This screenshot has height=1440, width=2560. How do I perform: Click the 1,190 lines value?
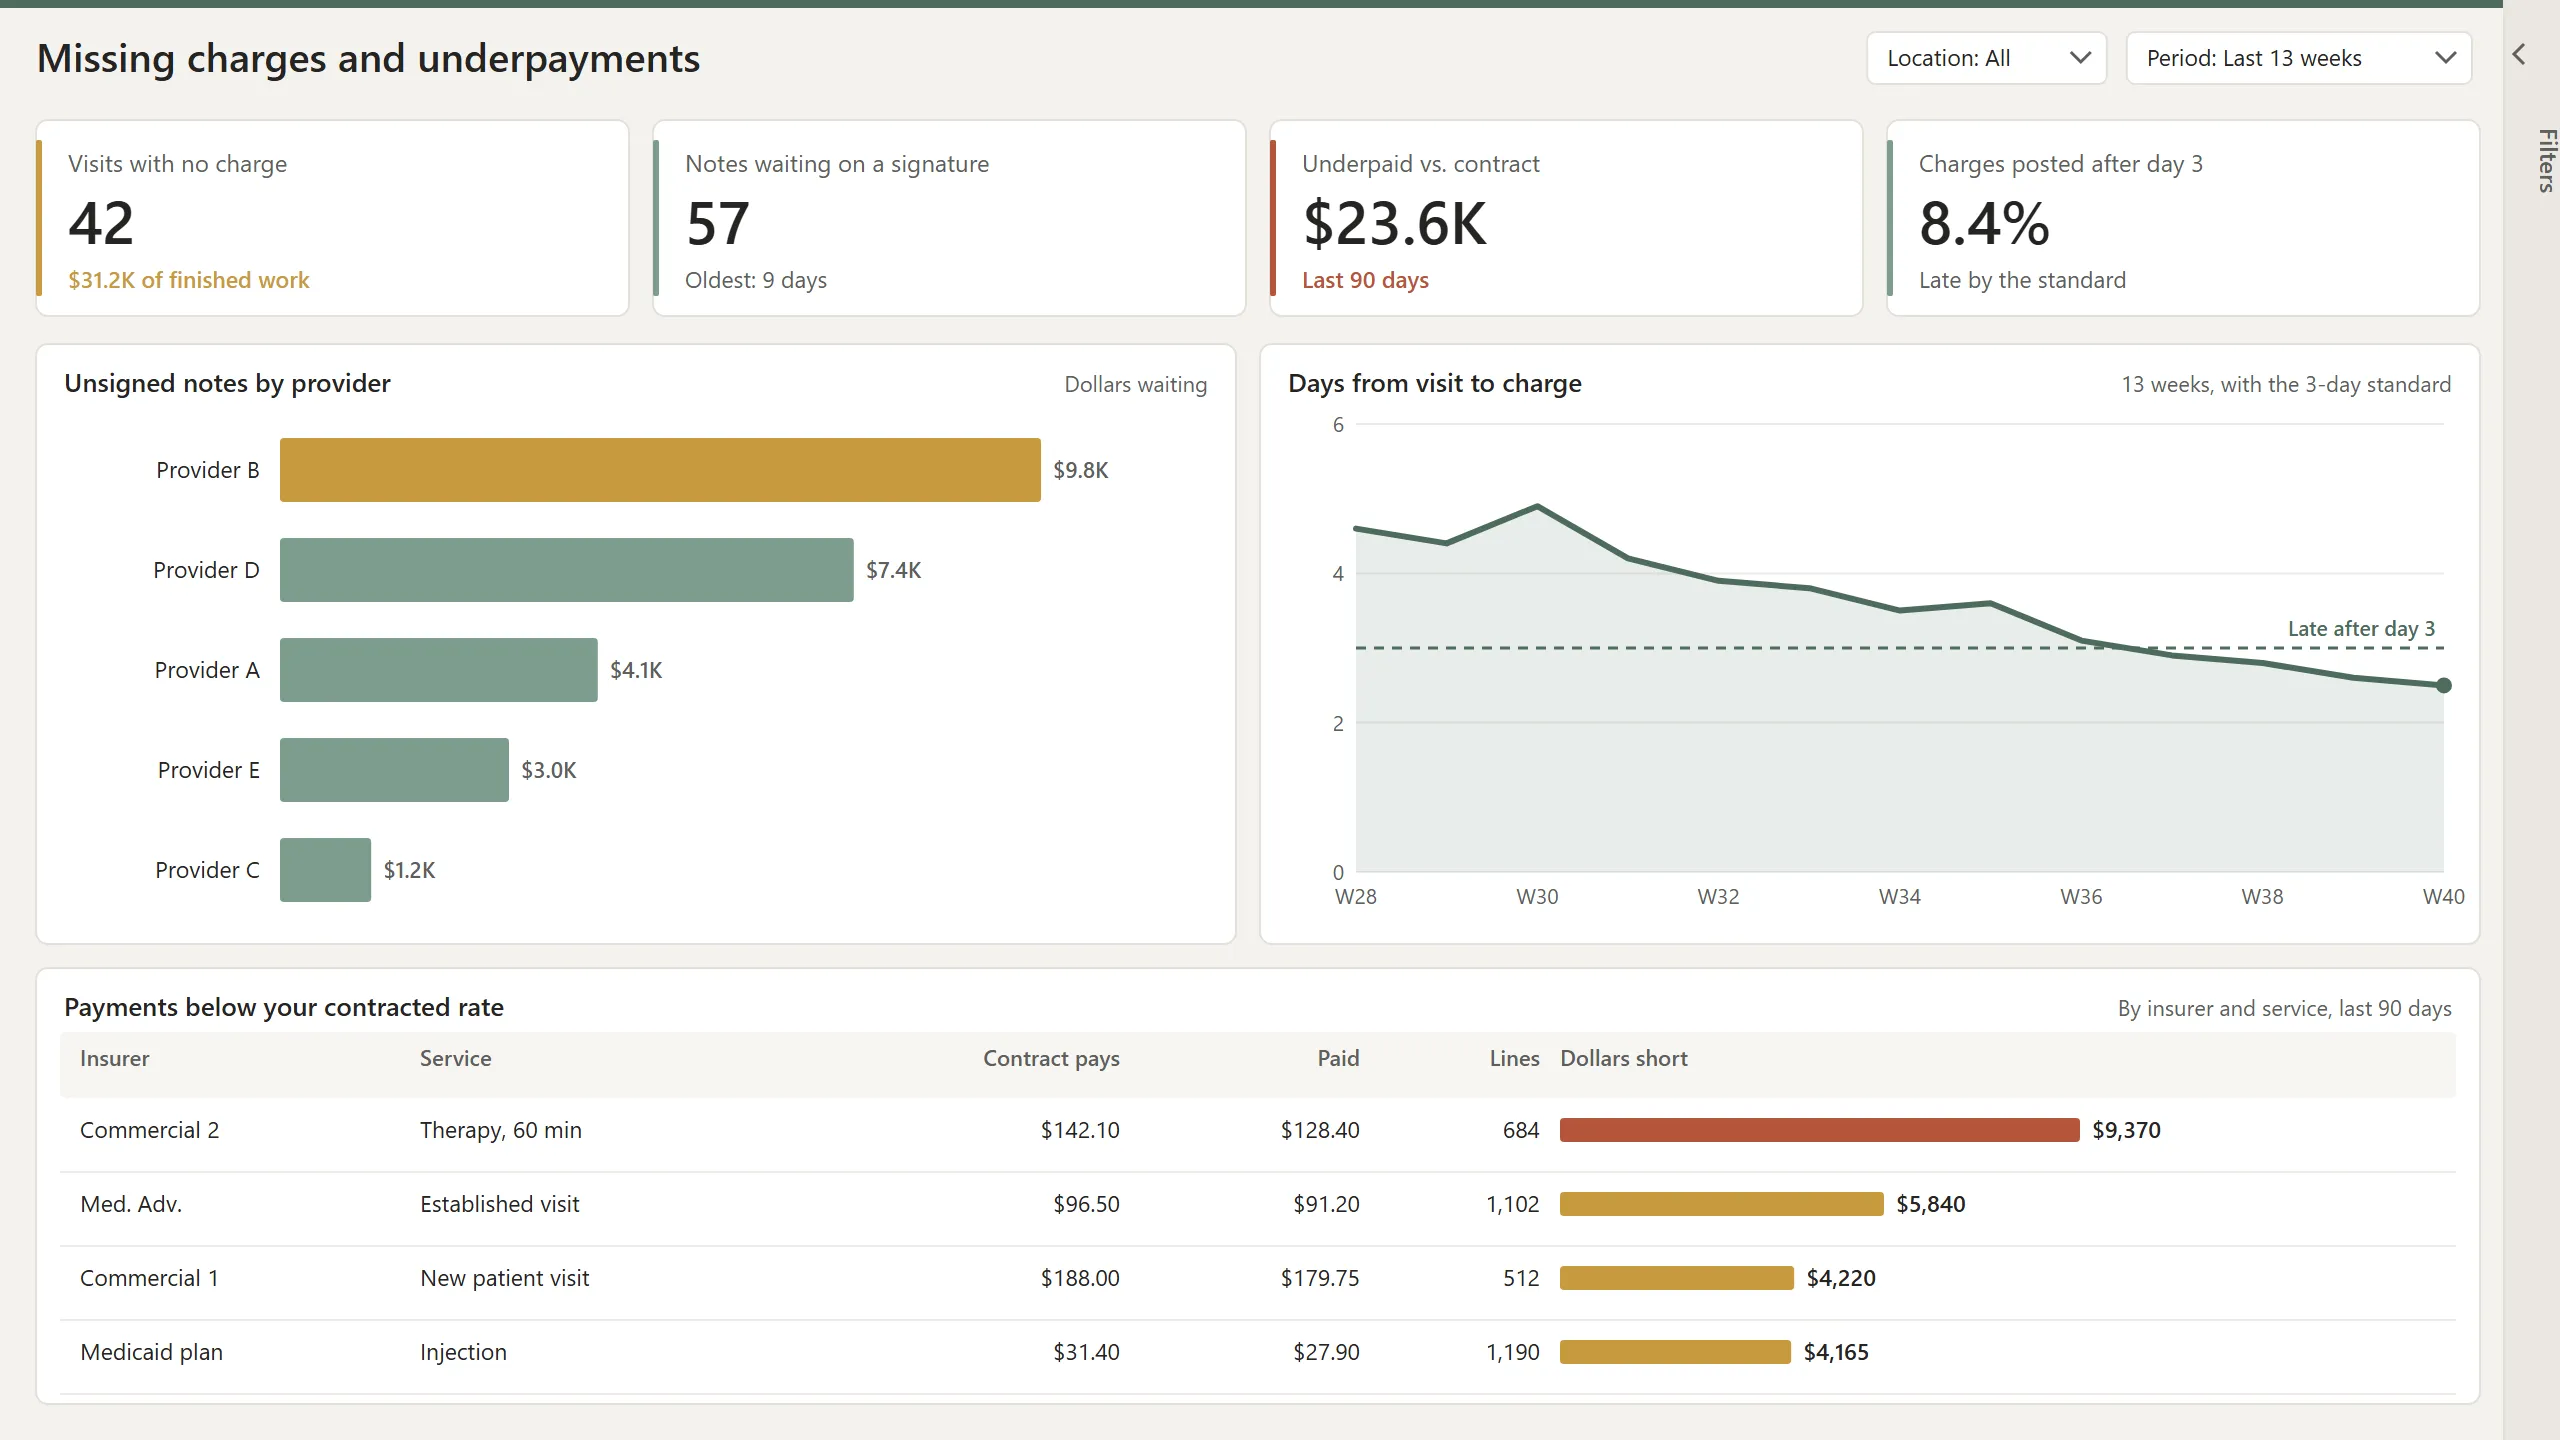1513,1352
